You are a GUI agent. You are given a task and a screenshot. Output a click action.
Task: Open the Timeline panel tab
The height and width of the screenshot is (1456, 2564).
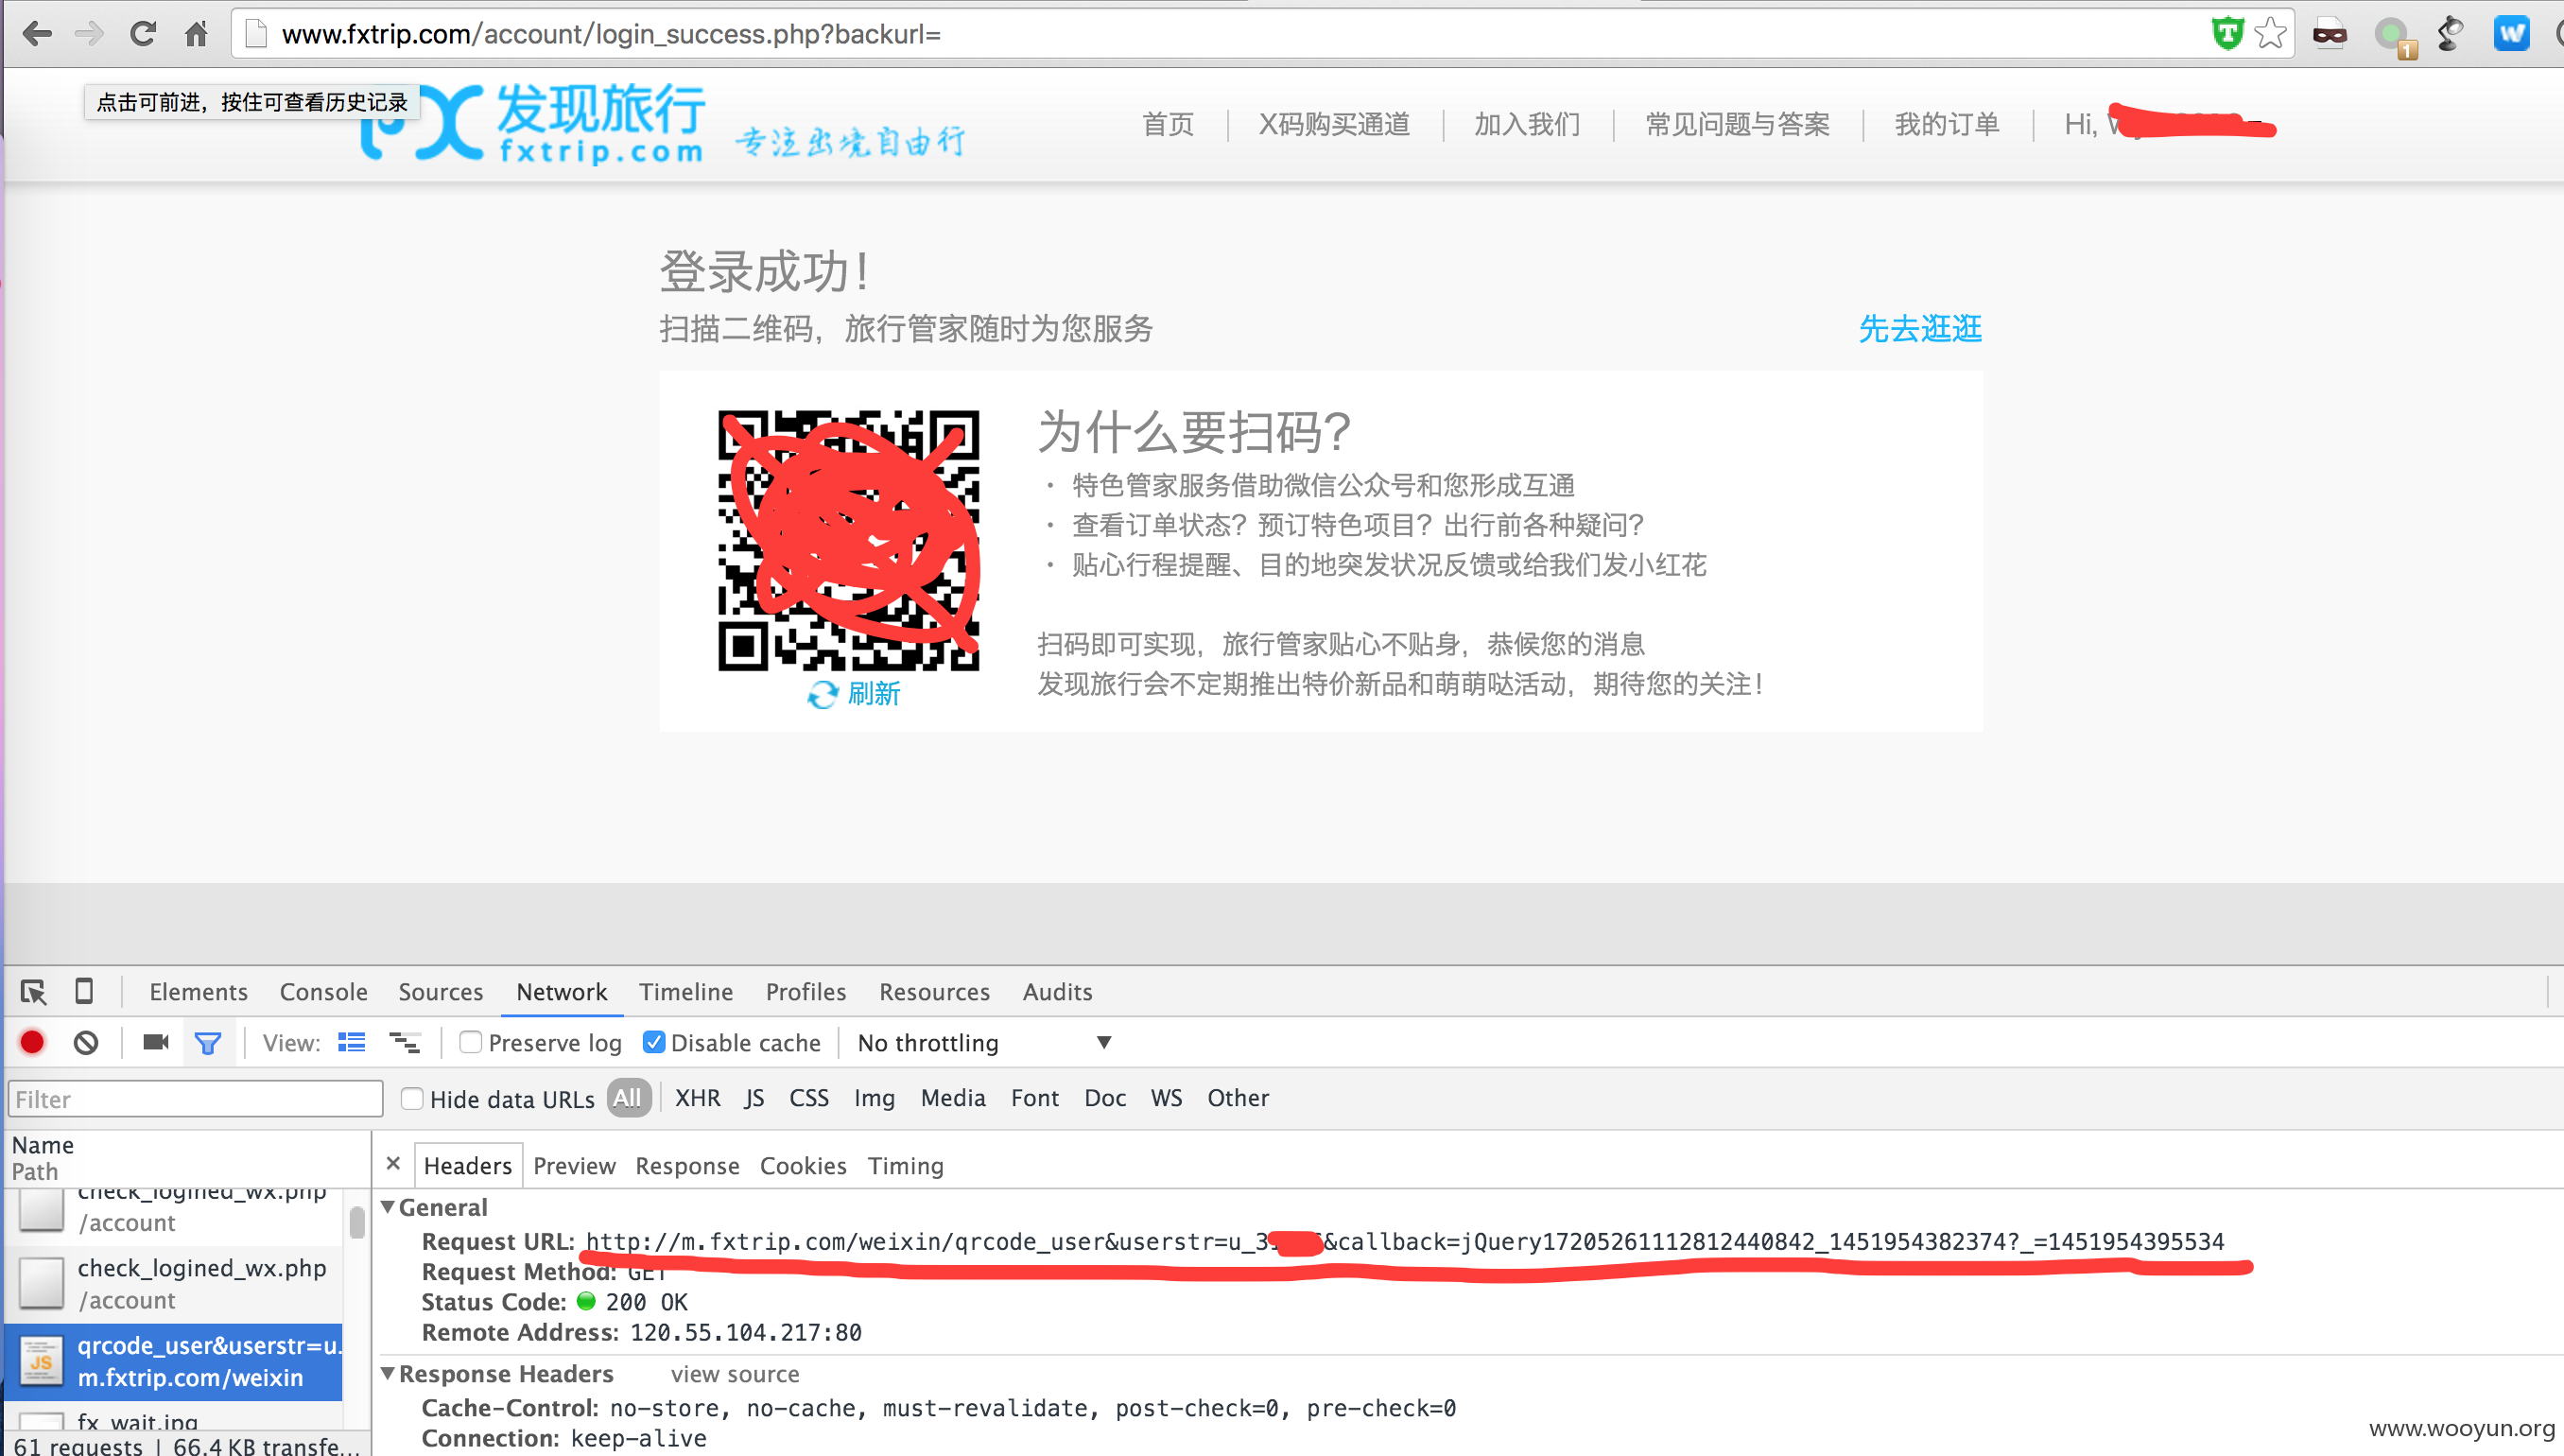click(x=686, y=992)
